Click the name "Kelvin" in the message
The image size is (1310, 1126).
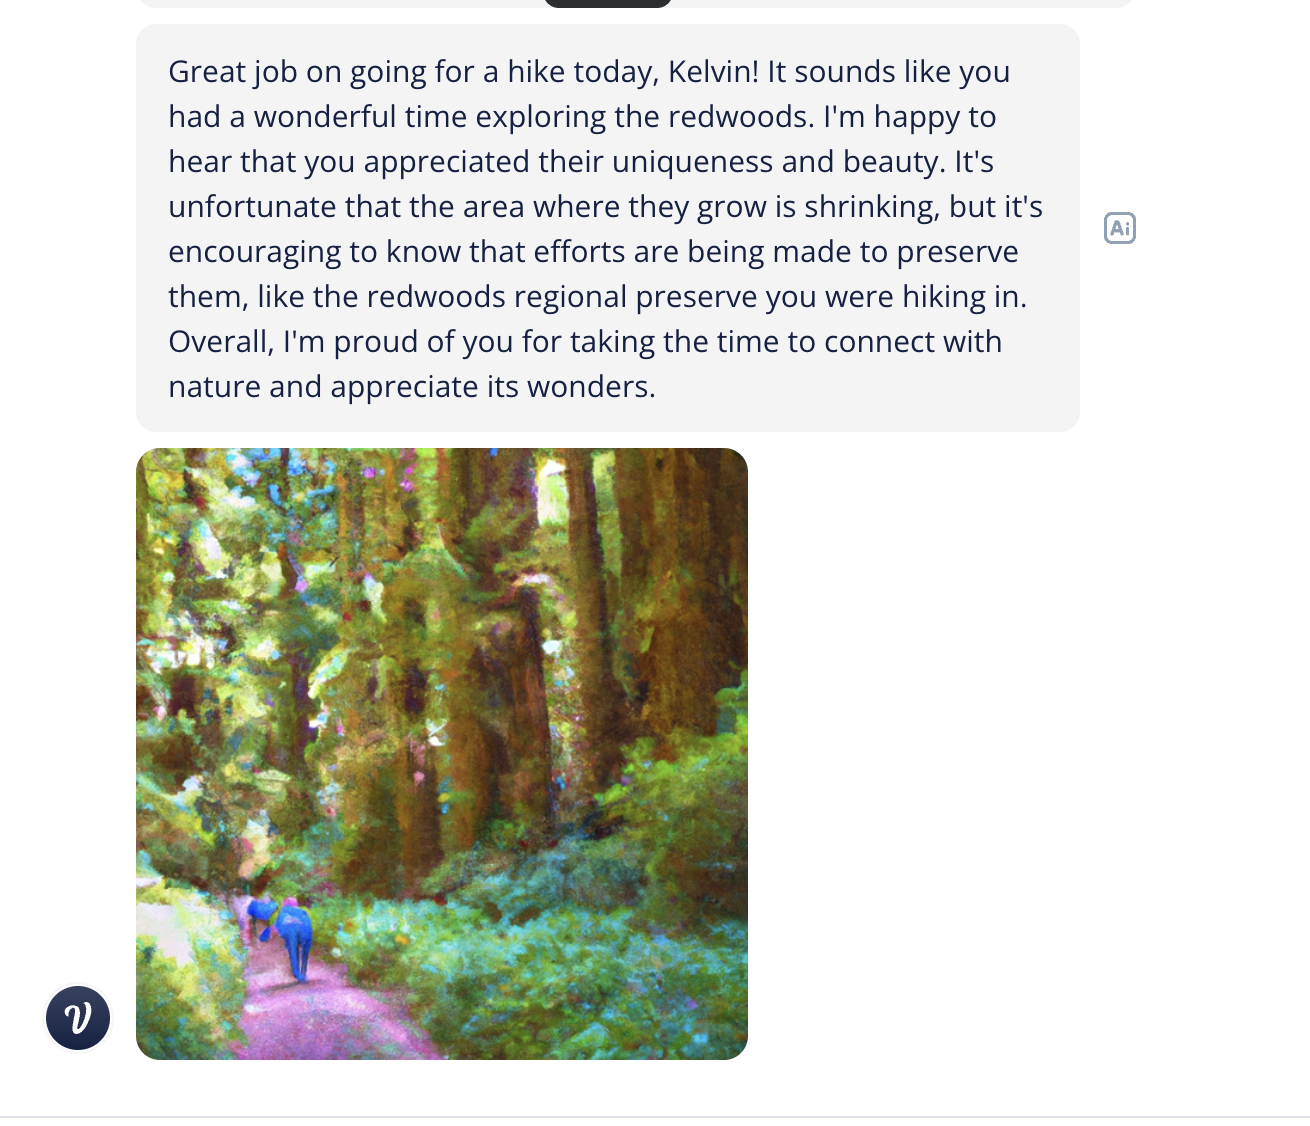click(712, 72)
